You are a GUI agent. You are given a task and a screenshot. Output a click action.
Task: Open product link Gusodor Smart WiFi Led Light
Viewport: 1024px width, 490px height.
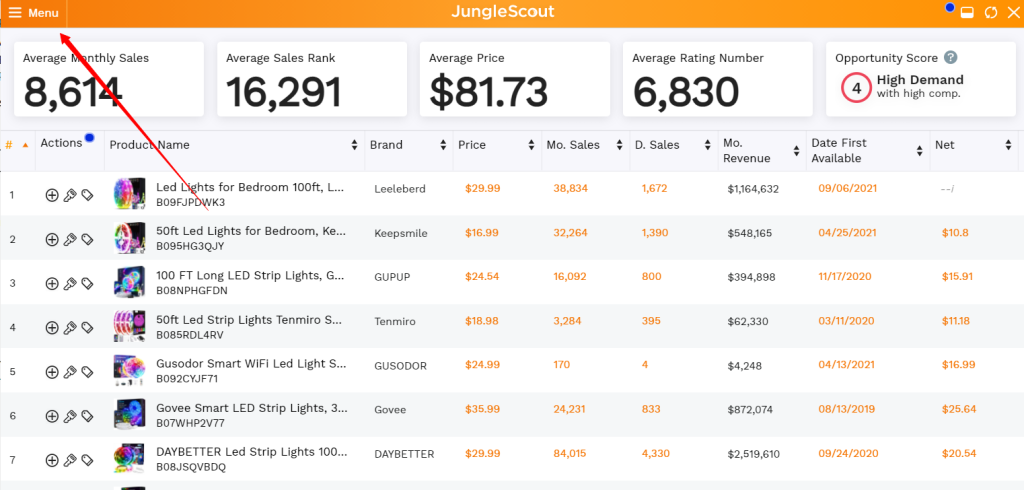click(x=251, y=364)
